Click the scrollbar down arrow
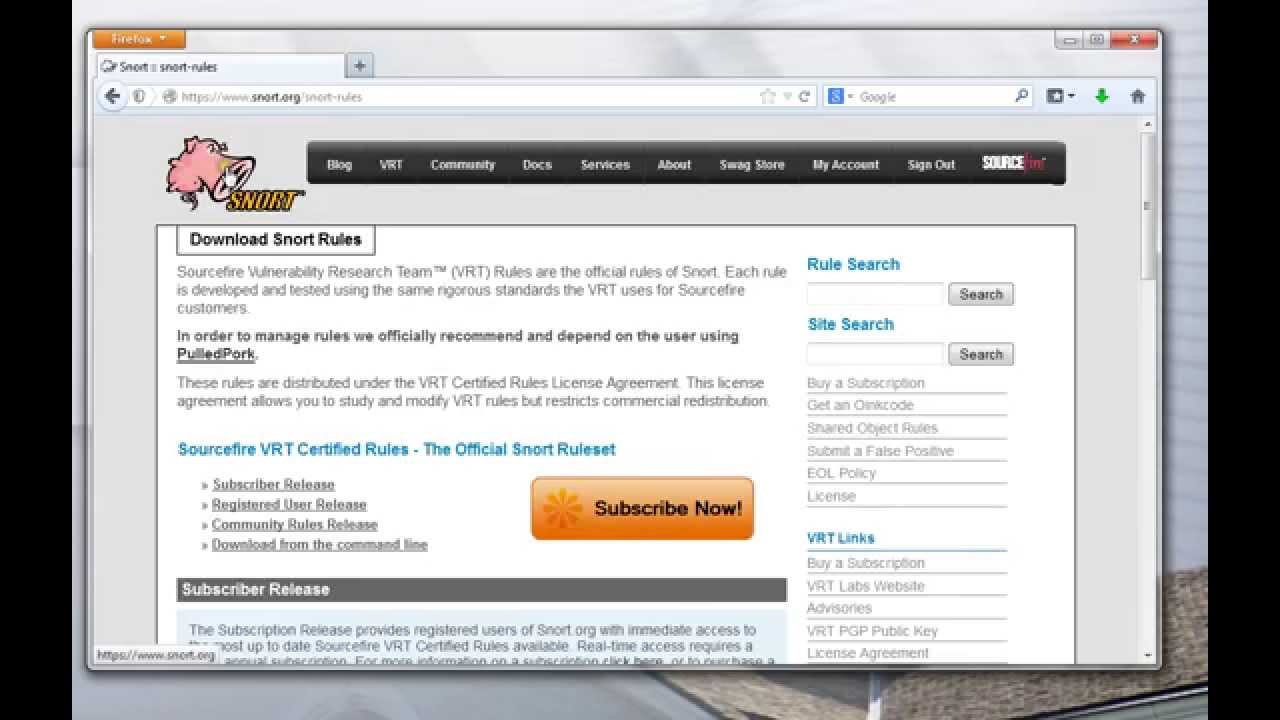Screen dimensions: 1280x720 point(1146,655)
